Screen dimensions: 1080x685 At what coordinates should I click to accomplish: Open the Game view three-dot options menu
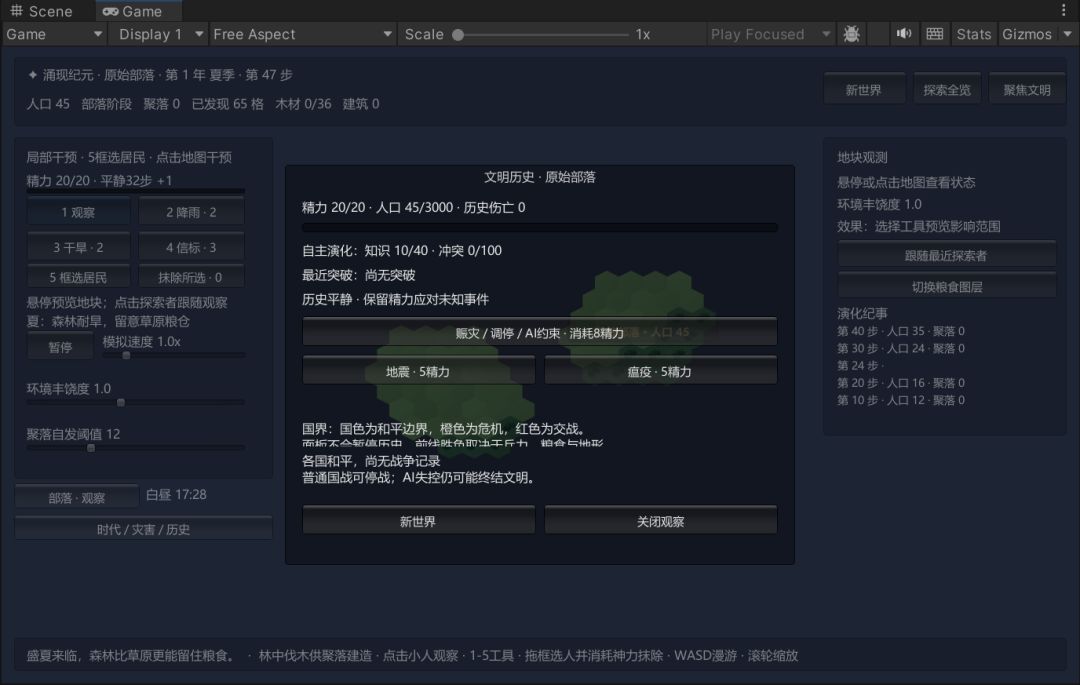[x=1064, y=10]
